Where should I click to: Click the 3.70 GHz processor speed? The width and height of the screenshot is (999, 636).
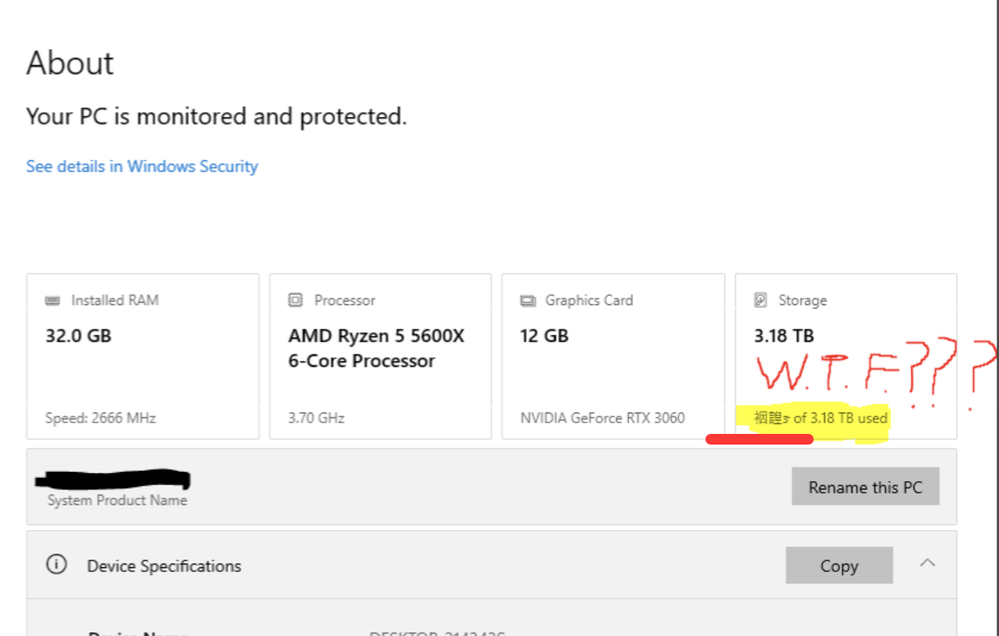point(316,418)
